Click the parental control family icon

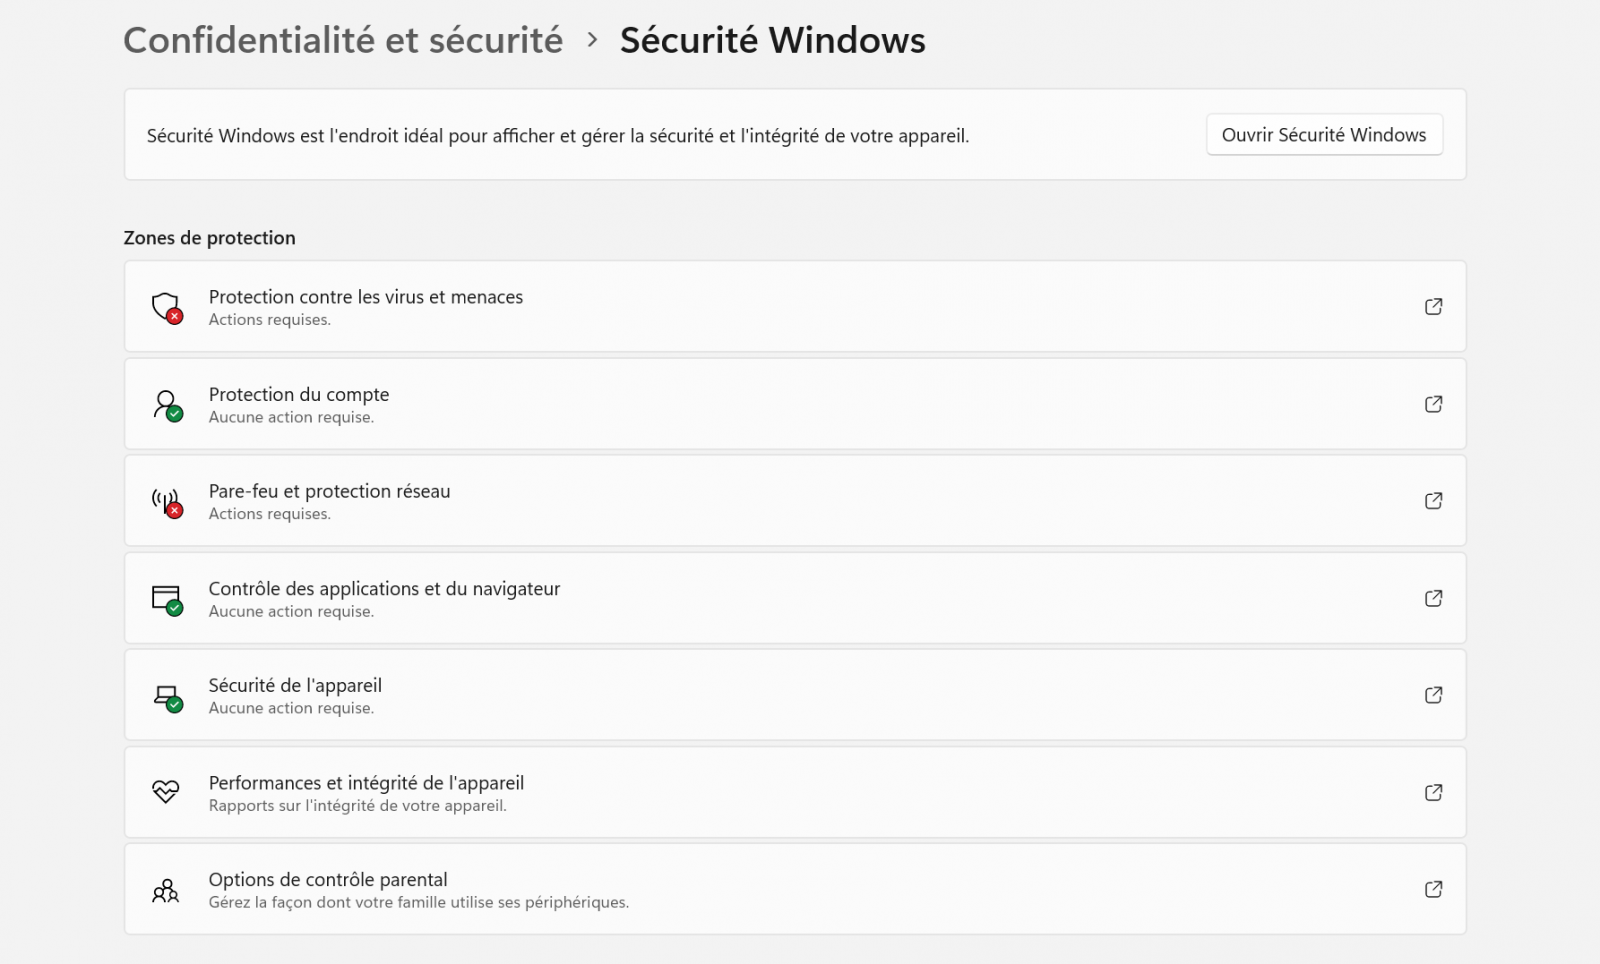(166, 890)
